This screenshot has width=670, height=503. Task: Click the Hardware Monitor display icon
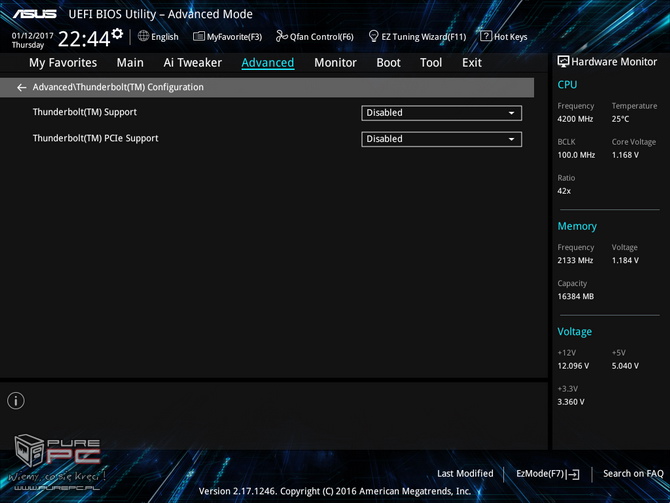(563, 62)
